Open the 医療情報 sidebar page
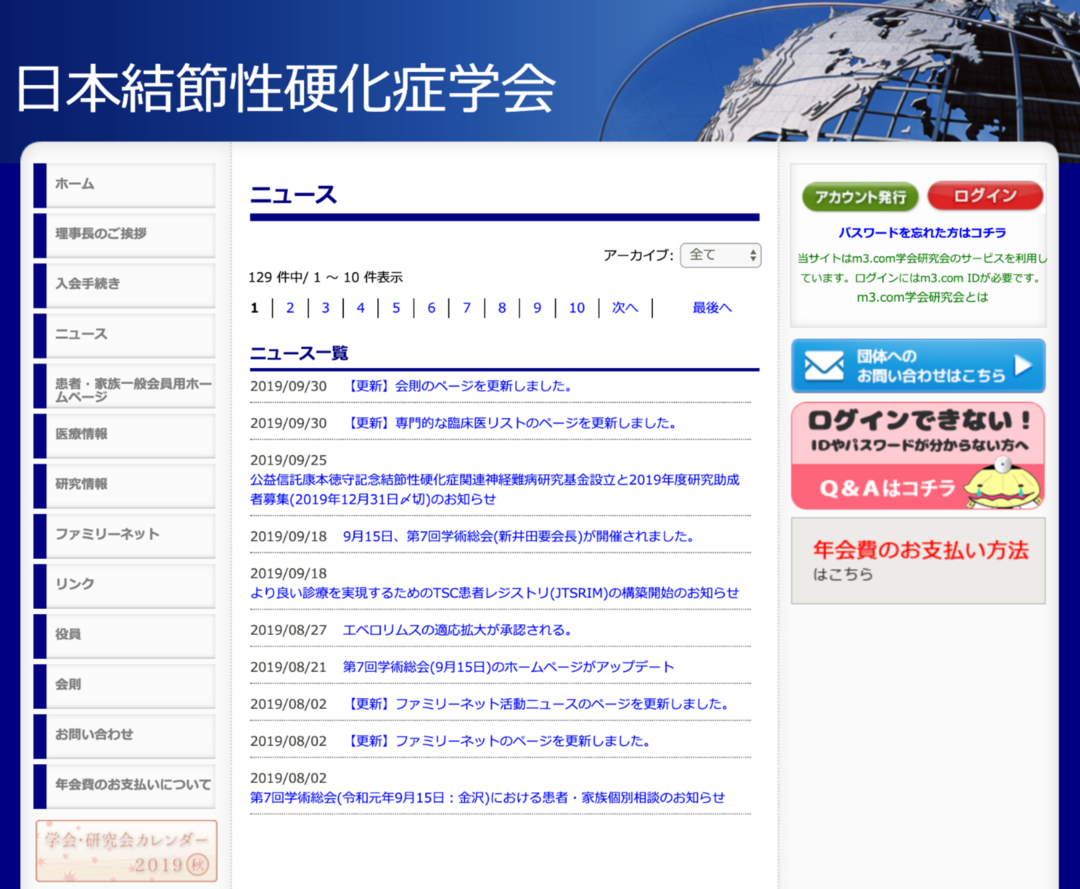The height and width of the screenshot is (889, 1080). click(123, 436)
